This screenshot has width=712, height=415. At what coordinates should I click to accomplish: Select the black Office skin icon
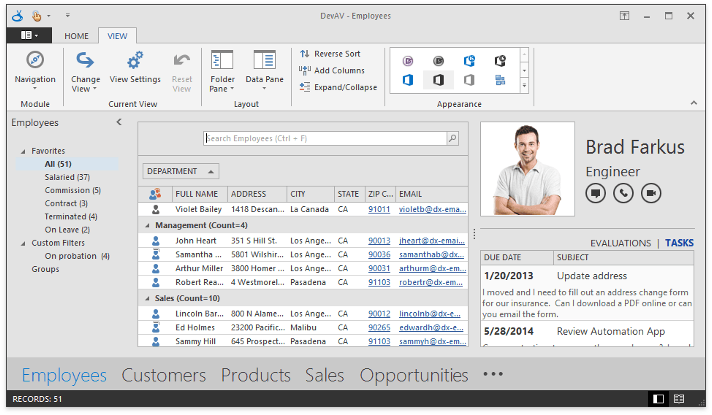click(438, 80)
